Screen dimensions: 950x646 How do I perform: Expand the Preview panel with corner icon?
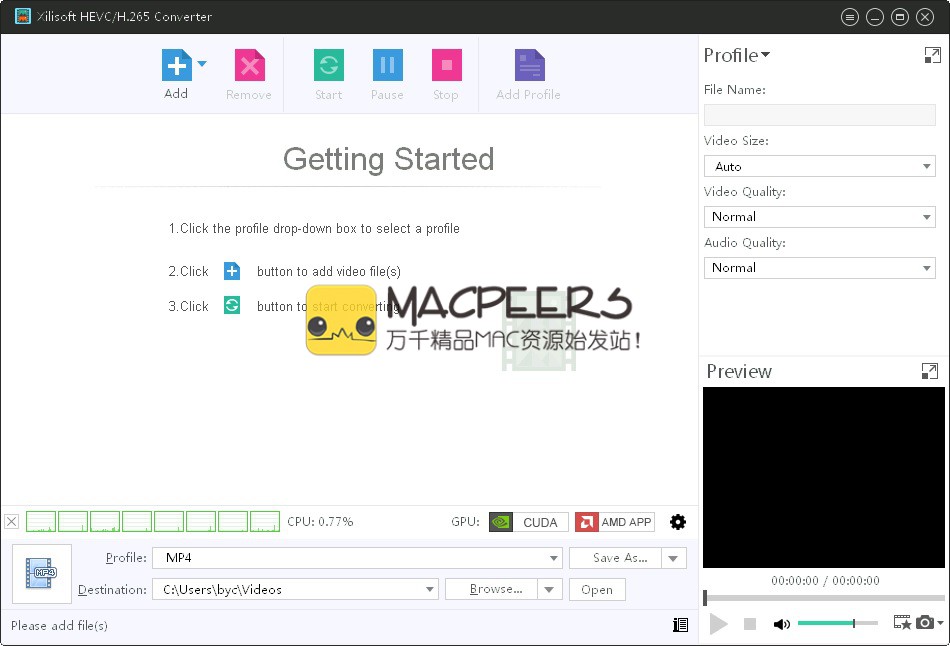(x=929, y=371)
